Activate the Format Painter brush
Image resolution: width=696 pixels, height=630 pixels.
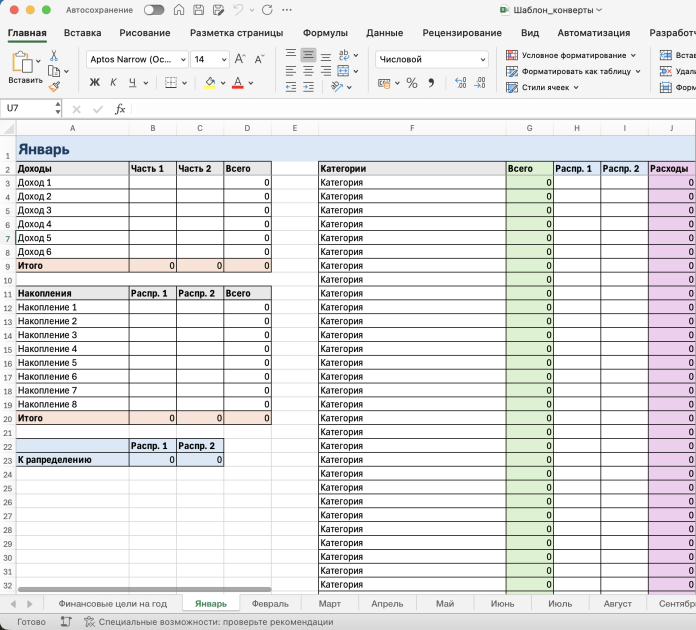tap(54, 87)
